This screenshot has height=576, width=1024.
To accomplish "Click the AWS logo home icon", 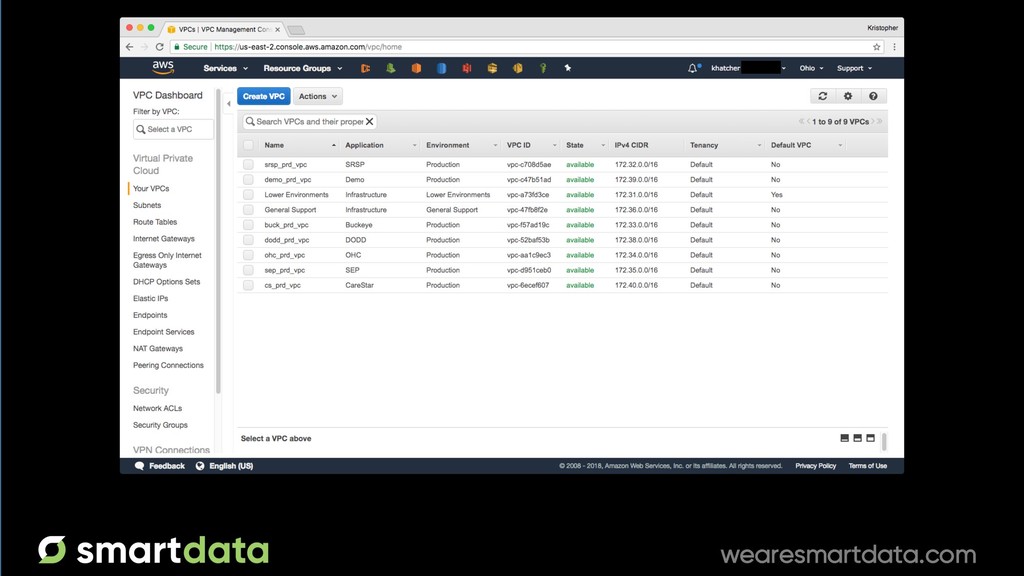I will [x=163, y=67].
